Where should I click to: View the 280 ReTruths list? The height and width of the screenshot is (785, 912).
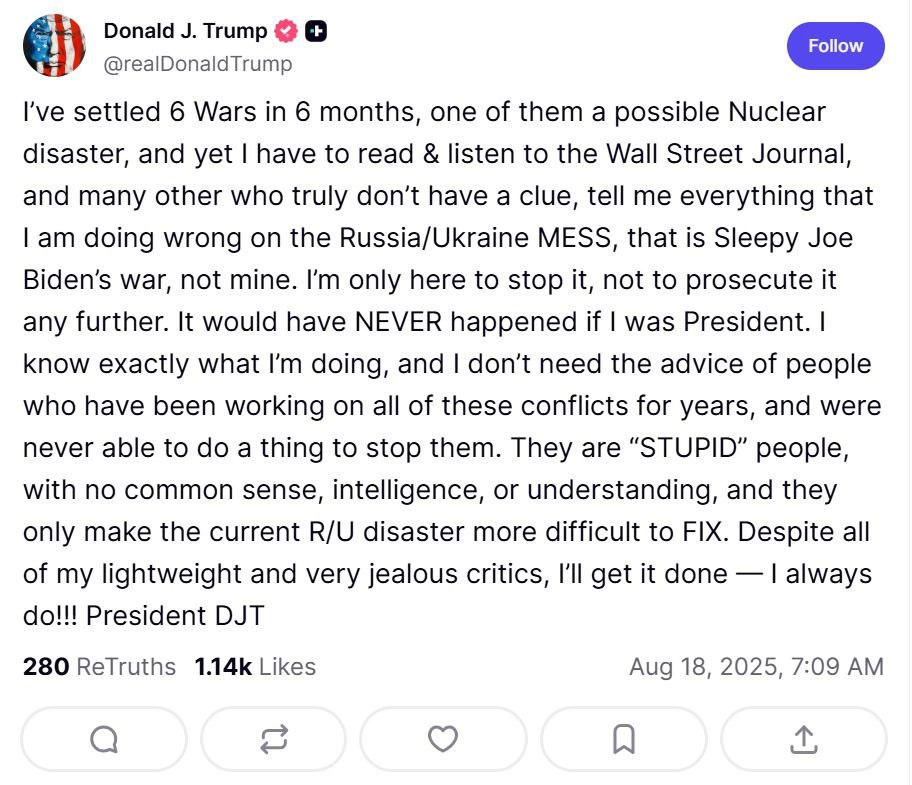point(99,666)
